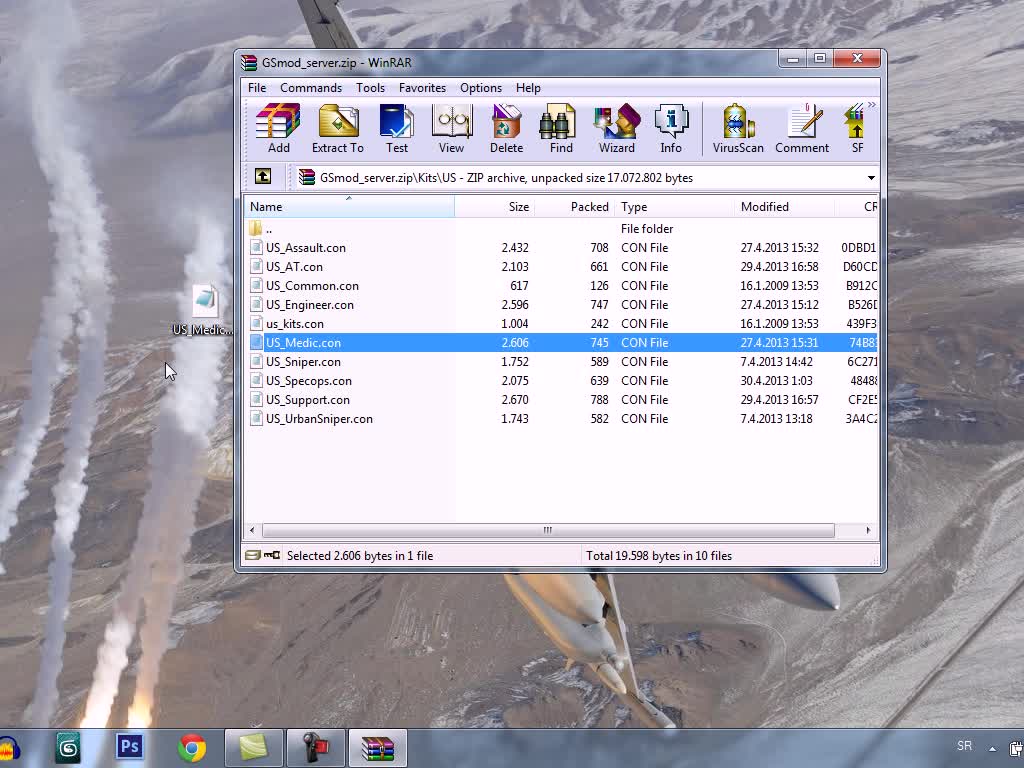This screenshot has height=768, width=1024.
Task: Select the US_Medic desktop file icon
Action: click(x=203, y=310)
